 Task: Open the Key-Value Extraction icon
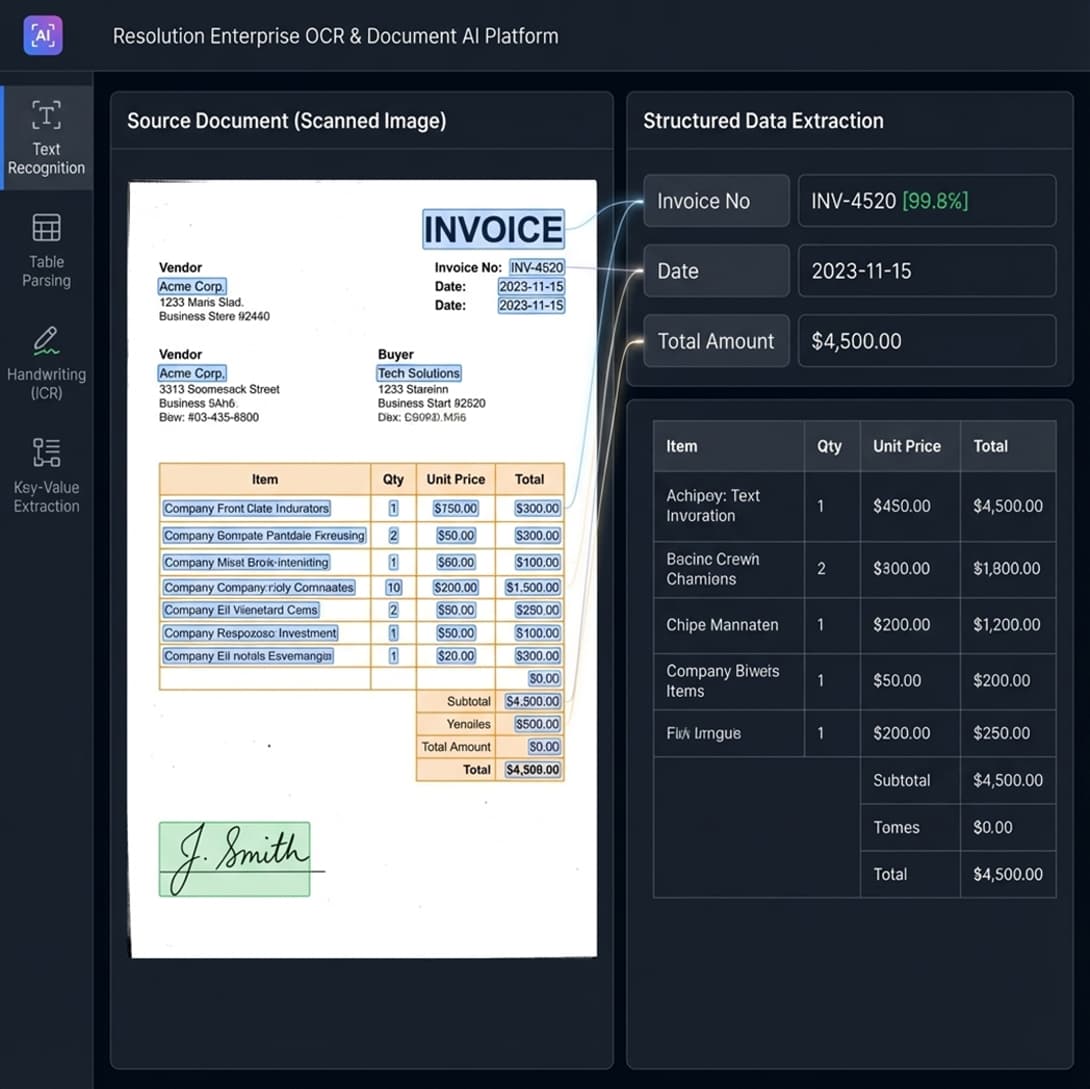[x=46, y=453]
